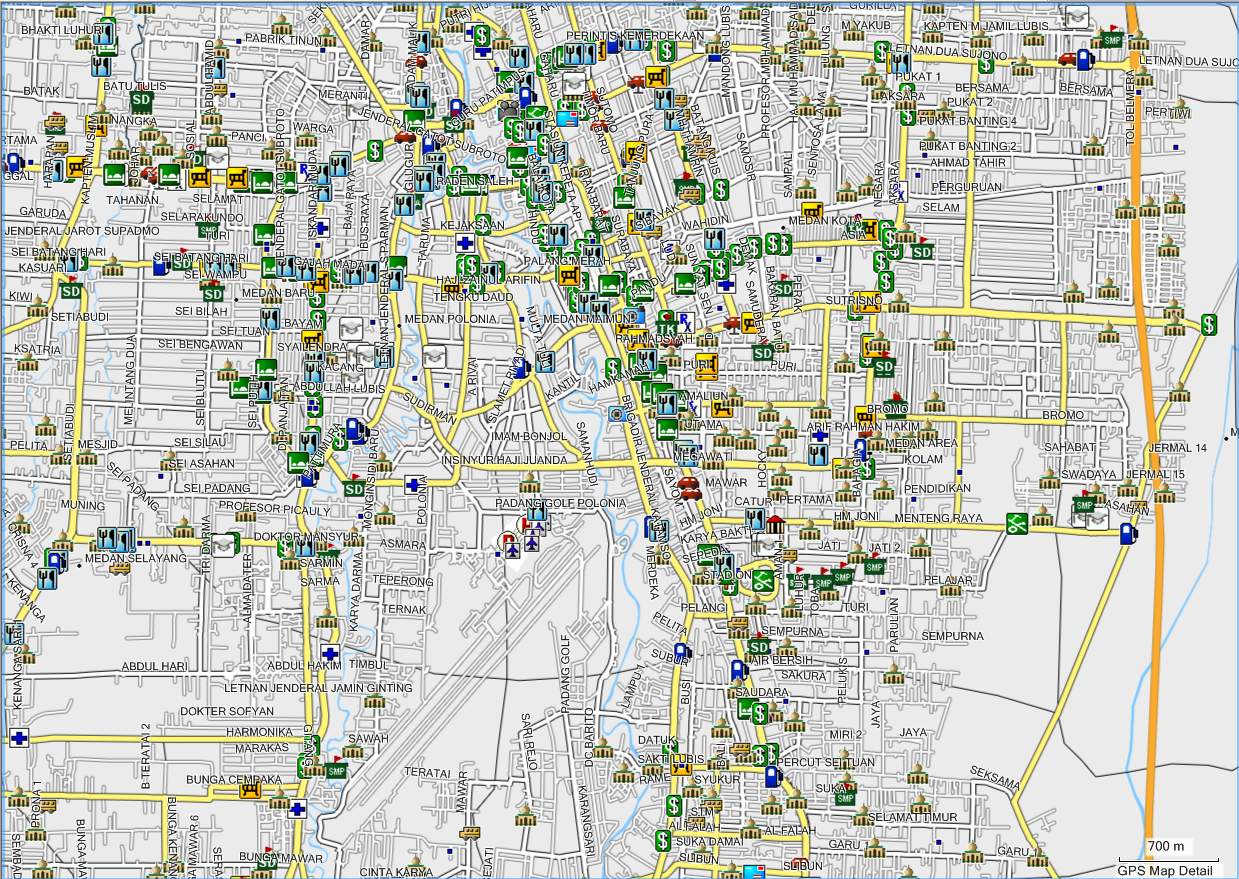The image size is (1239, 879).
Task: Click the Seksama road label
Action: point(994,777)
